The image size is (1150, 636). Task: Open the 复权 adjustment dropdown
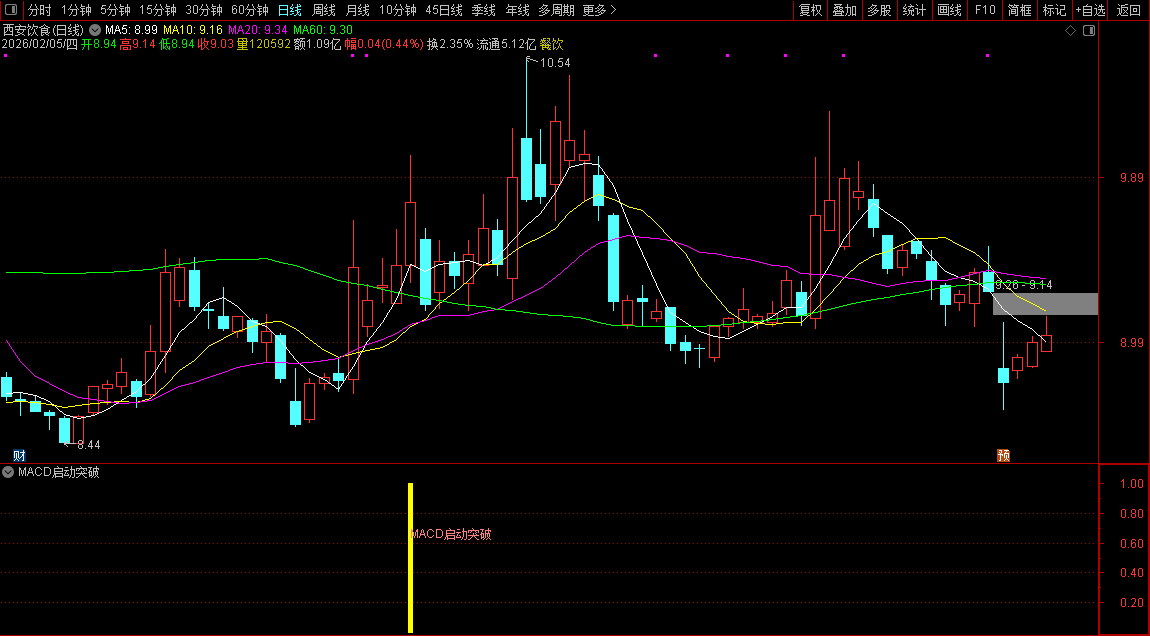(810, 10)
